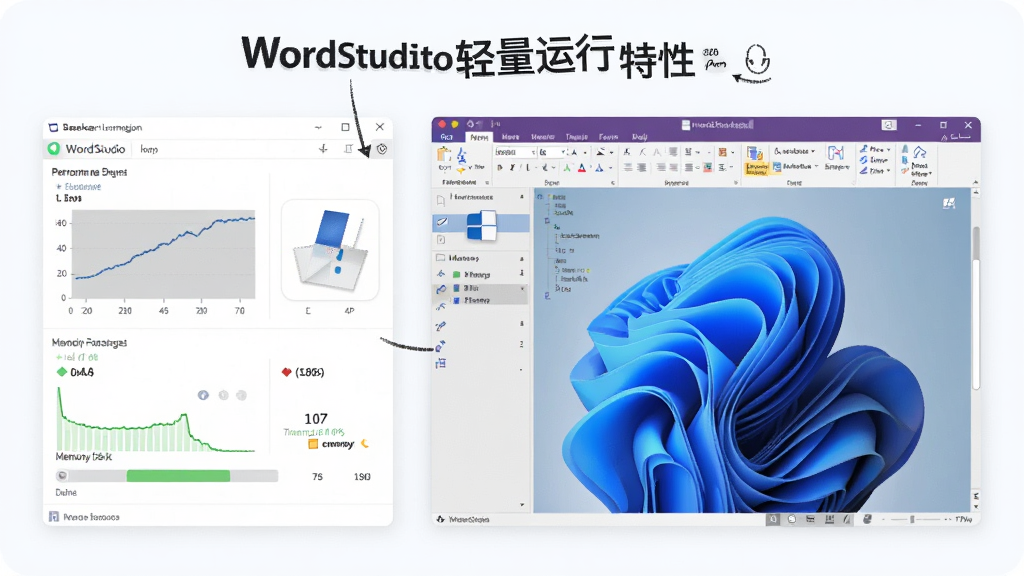Click the 3D document thumbnail in WordStudio
Screen dimensions: 1024x576
tap(330, 250)
